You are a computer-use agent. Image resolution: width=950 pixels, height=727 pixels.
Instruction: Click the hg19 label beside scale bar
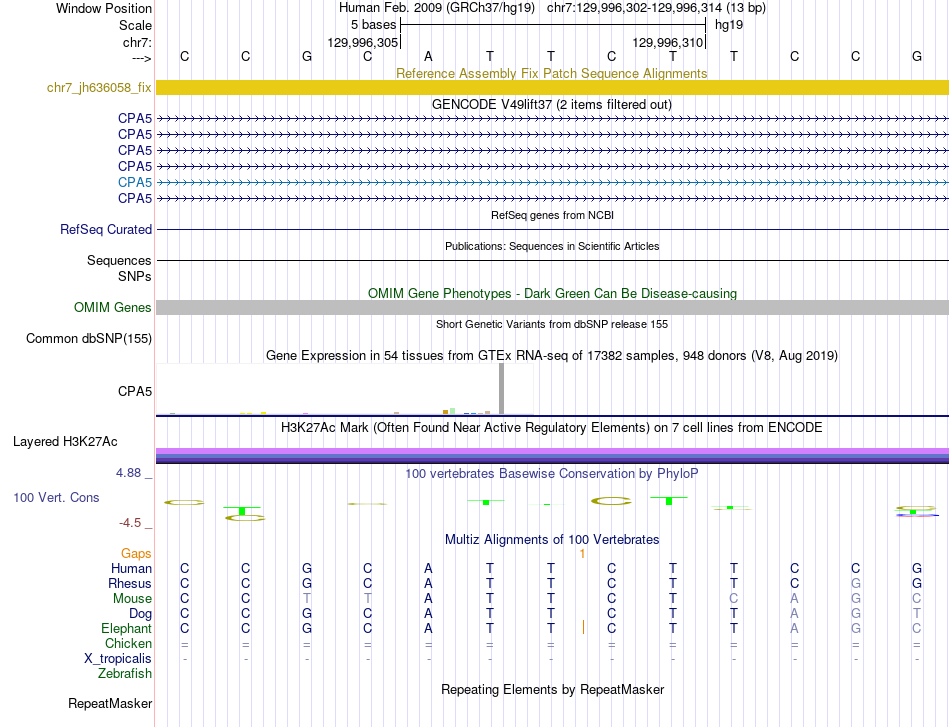click(729, 25)
